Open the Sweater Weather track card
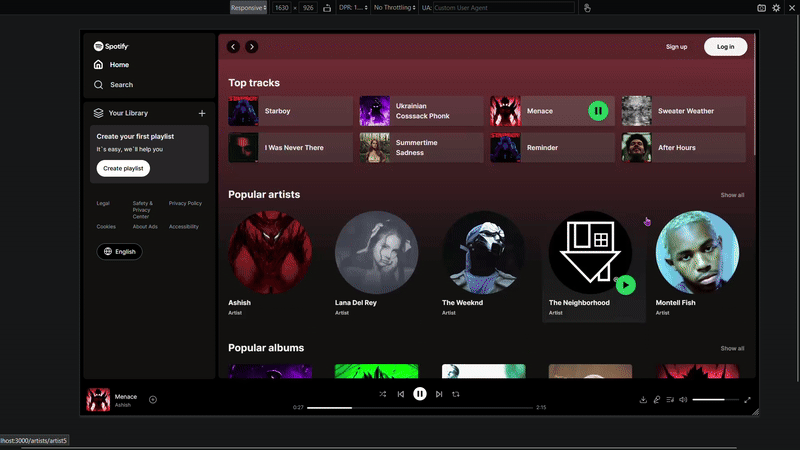Screen dimensions: 800x450 pos(684,111)
